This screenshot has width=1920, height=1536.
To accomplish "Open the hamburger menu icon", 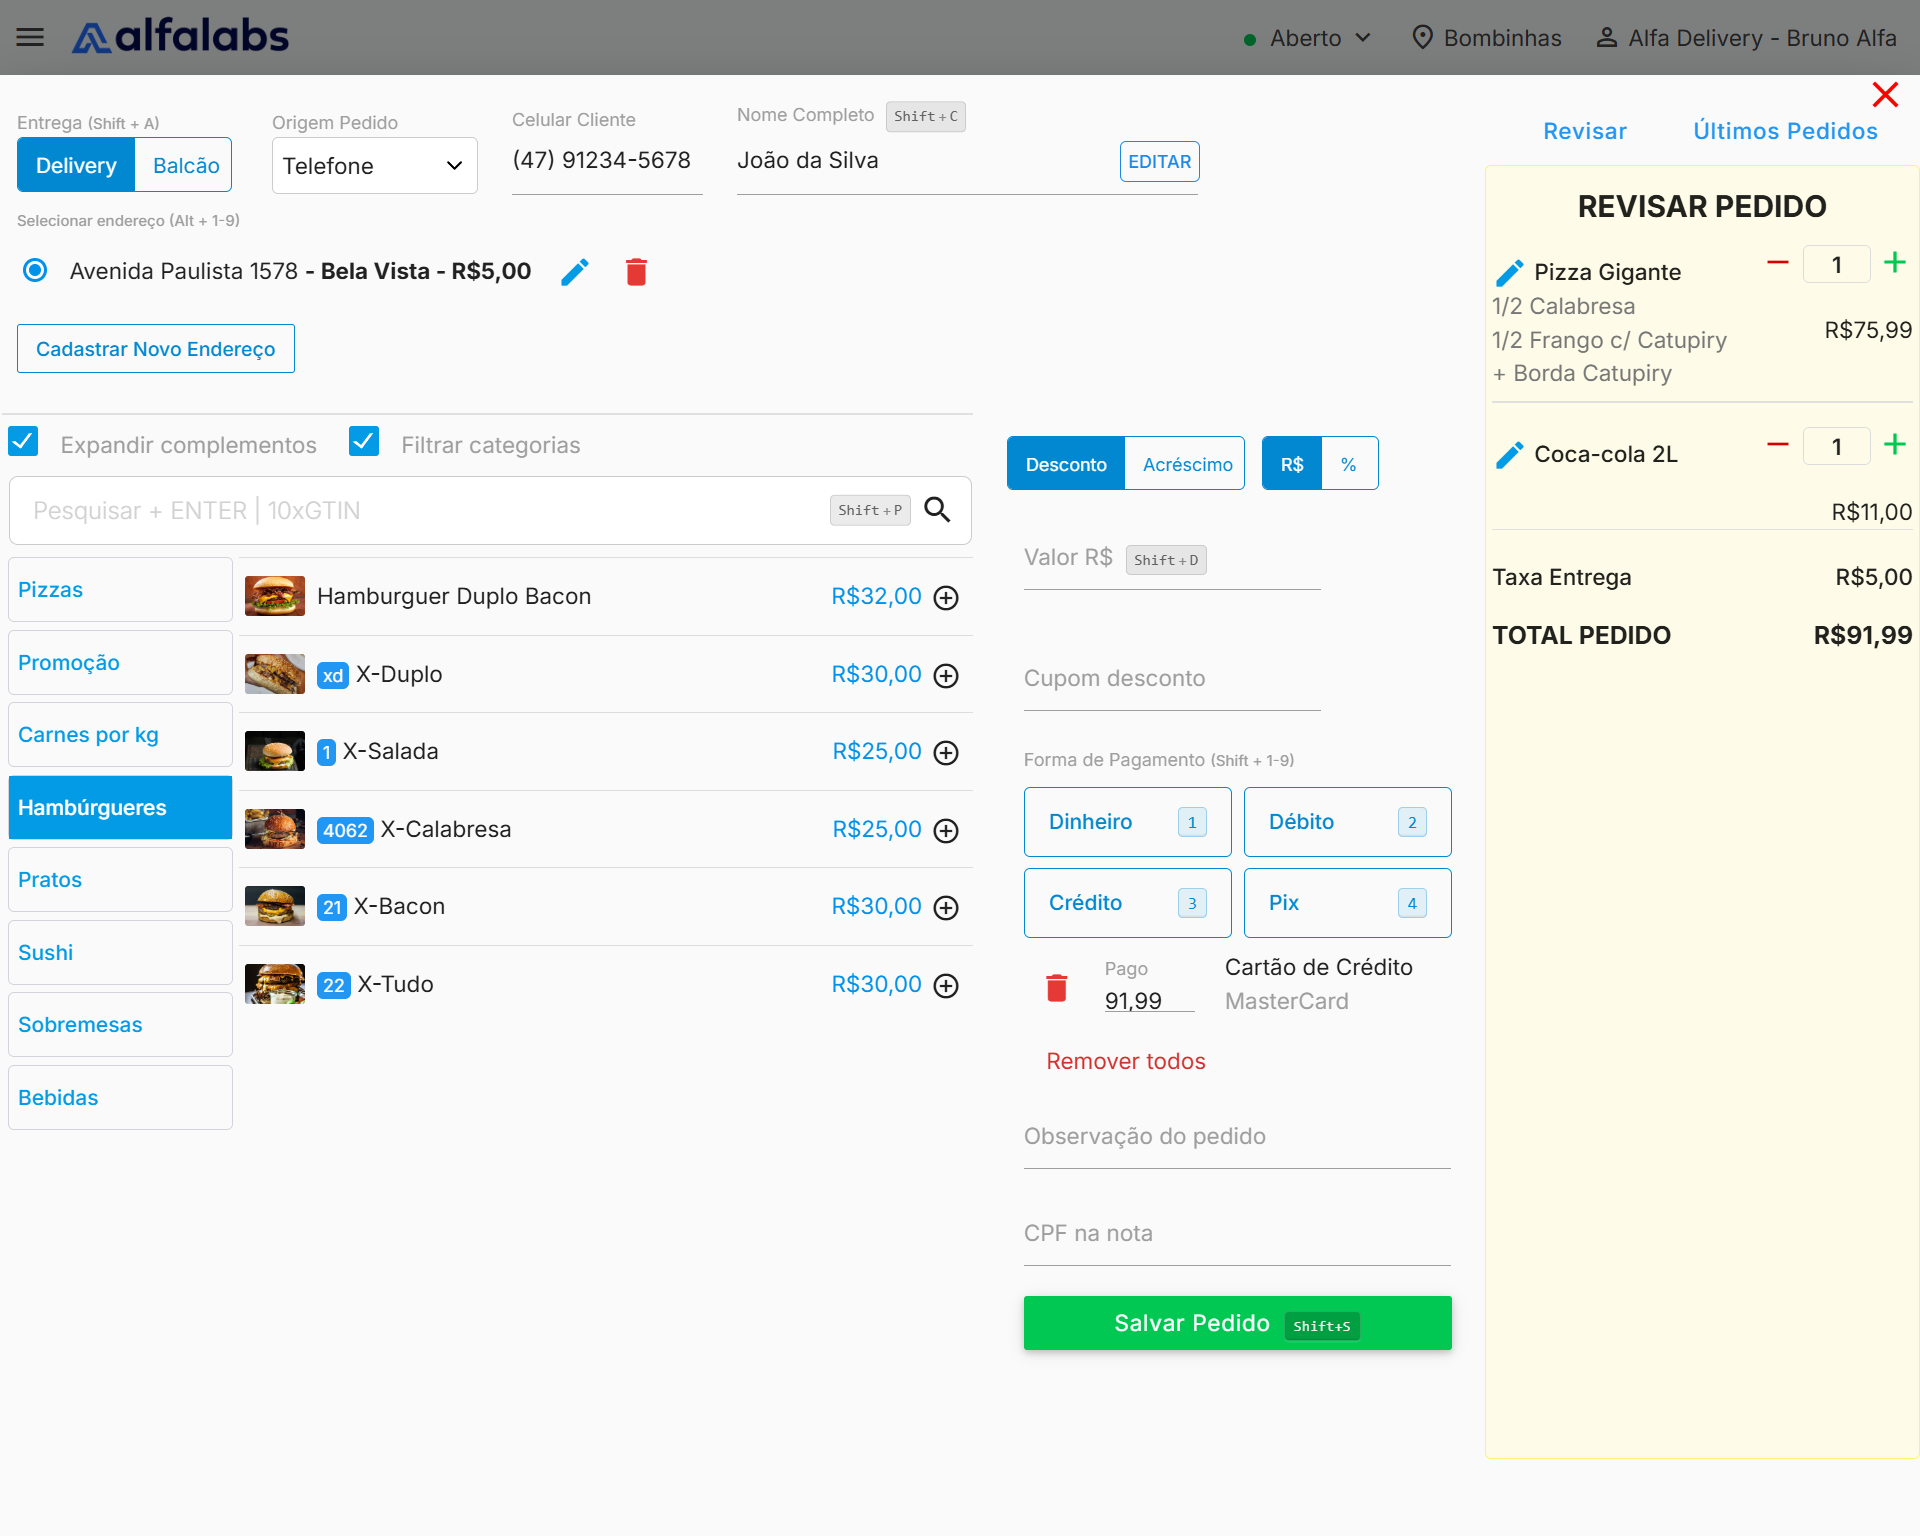I will point(30,37).
